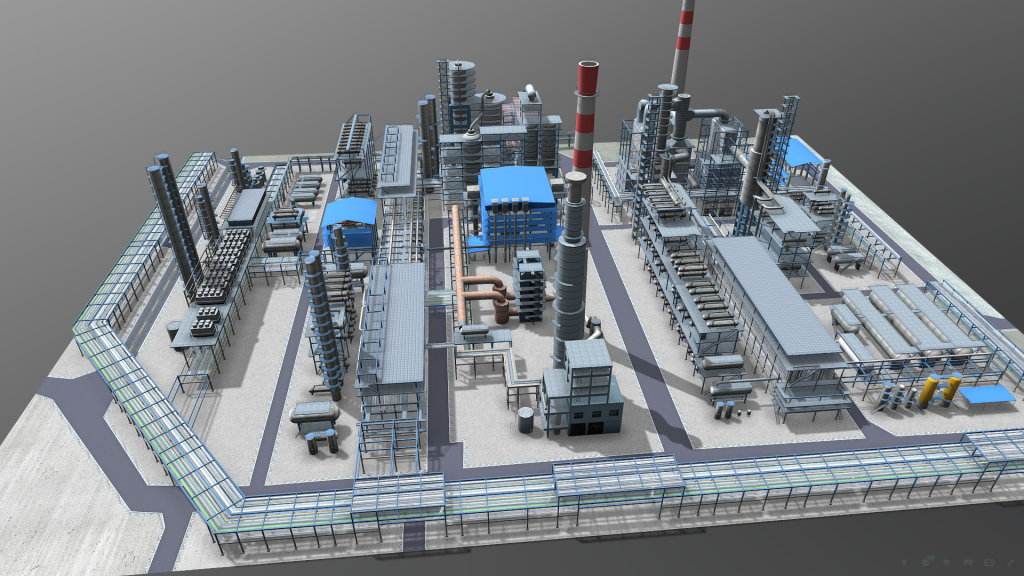Click the tall gray ribbed column tower

click(x=572, y=260)
